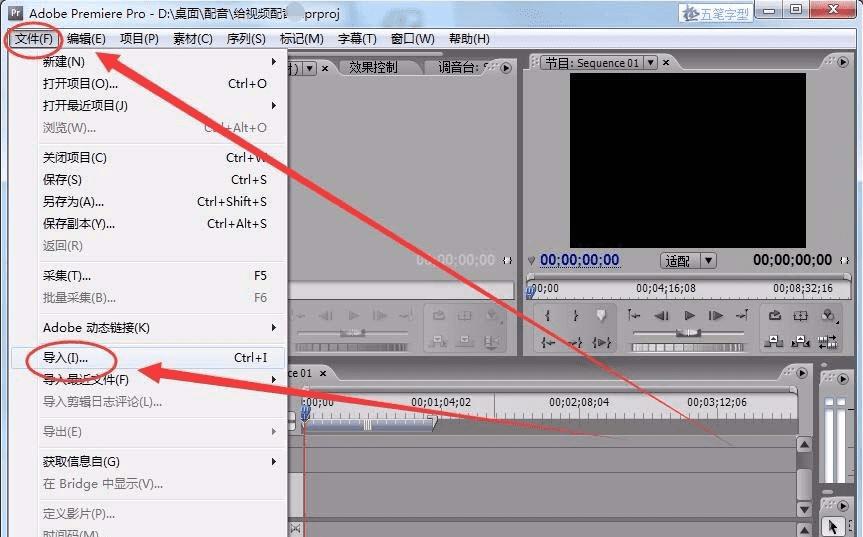Step forward a frame in Source monitor

(x=380, y=315)
